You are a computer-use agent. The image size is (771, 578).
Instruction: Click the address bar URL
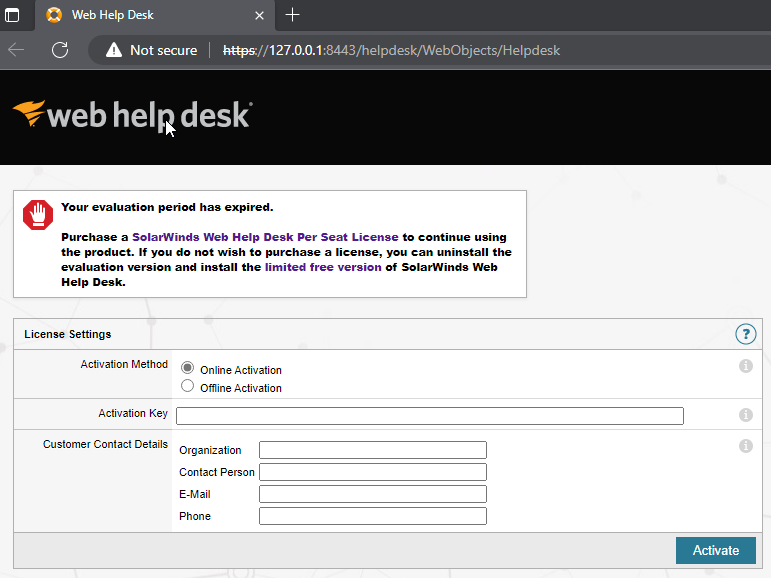pos(391,50)
